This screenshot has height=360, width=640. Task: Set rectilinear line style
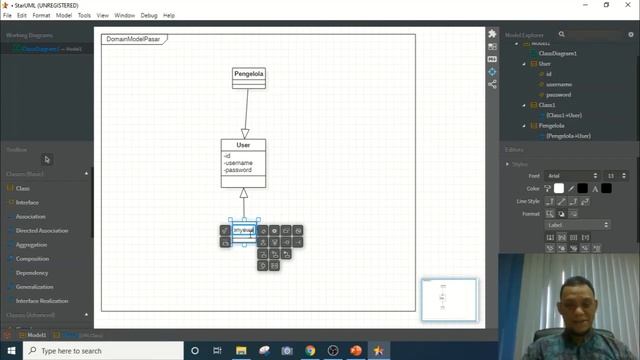[x=550, y=201]
